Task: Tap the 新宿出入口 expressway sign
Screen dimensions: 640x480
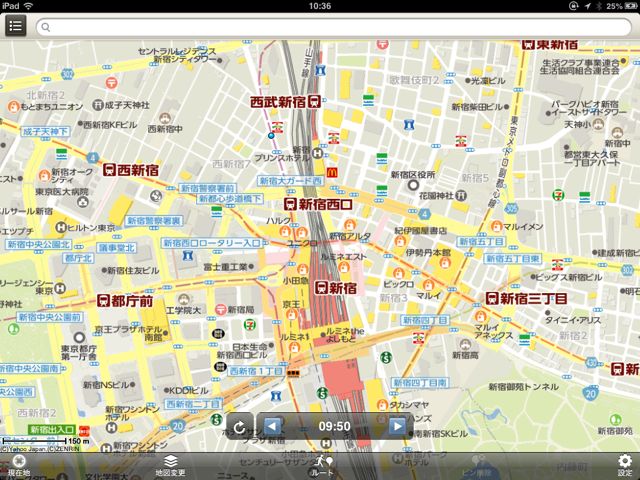Action: coord(52,430)
